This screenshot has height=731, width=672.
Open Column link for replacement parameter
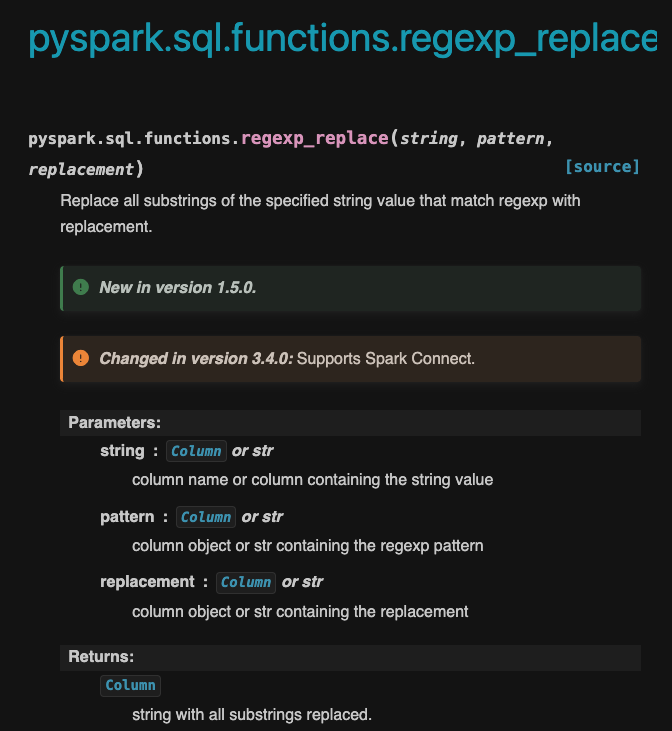246,582
